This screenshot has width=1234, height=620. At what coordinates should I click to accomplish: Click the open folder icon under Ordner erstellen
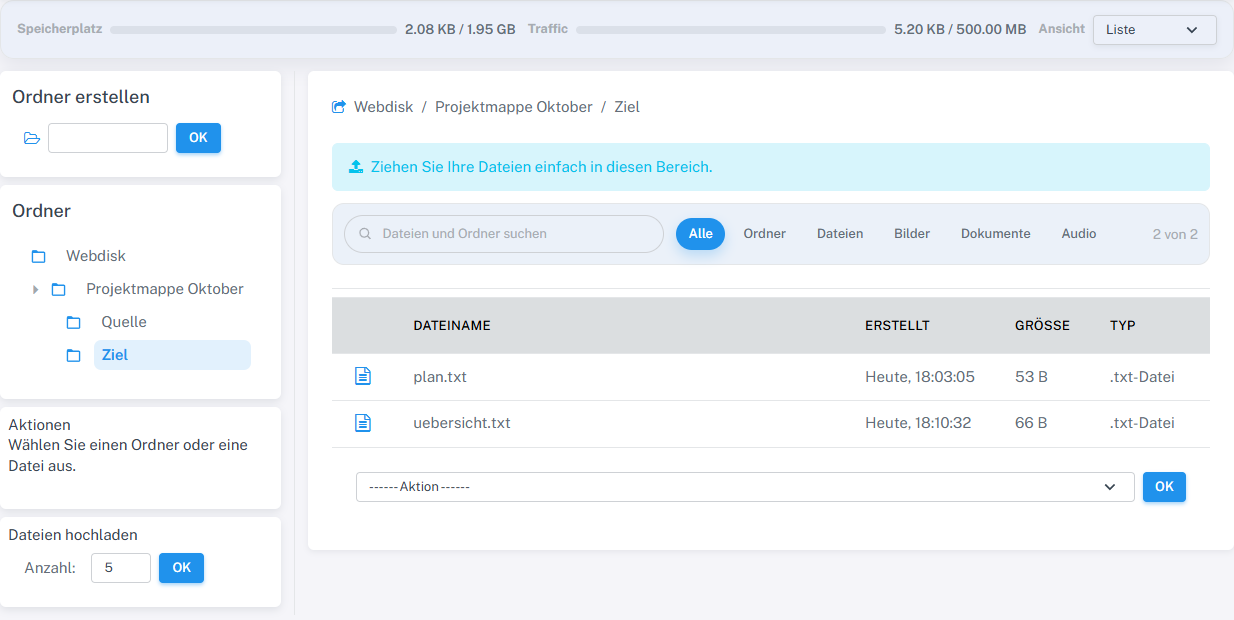32,138
